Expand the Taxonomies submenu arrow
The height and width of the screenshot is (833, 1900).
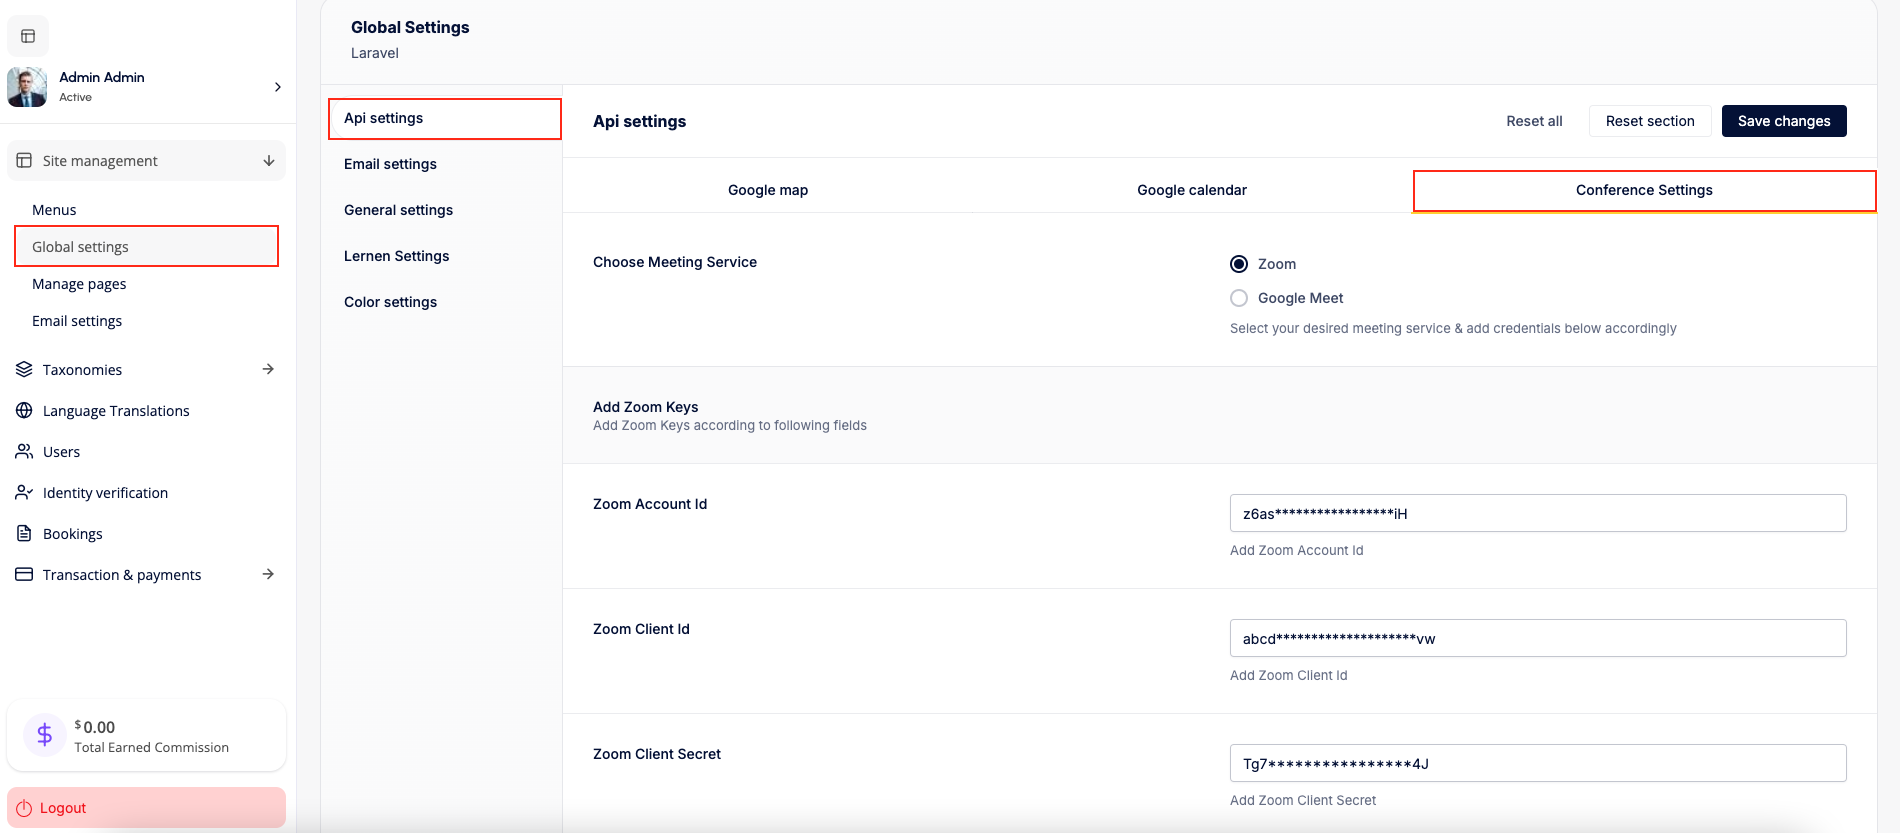click(x=268, y=369)
